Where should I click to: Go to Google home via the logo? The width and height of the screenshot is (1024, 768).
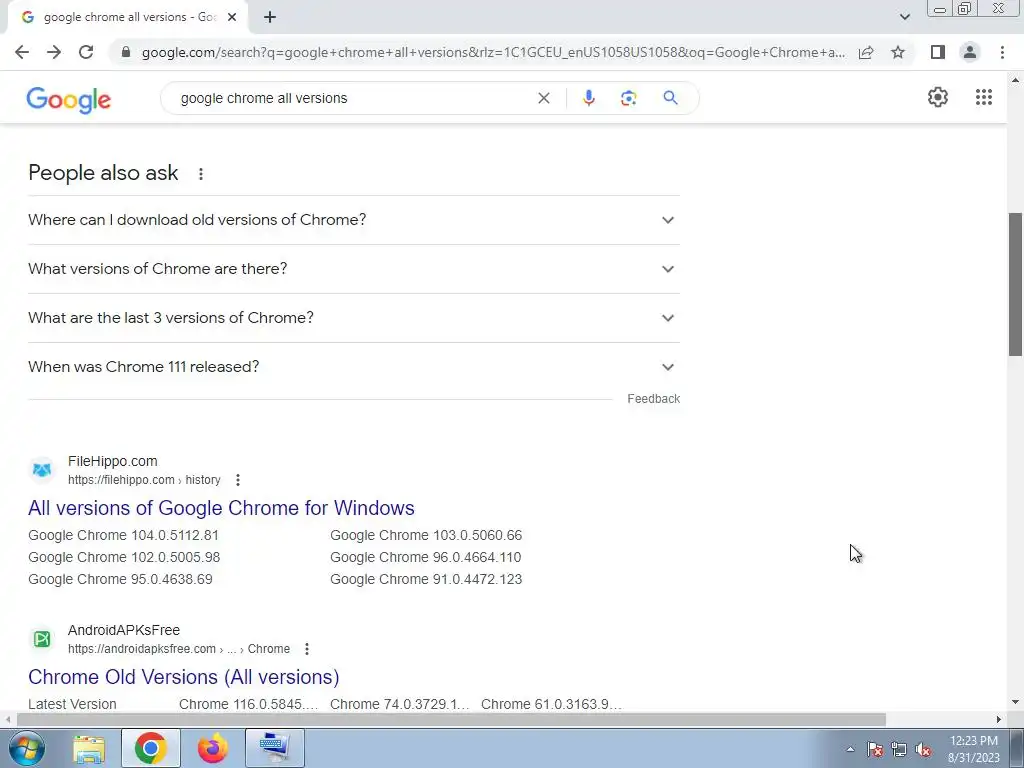(x=69, y=99)
